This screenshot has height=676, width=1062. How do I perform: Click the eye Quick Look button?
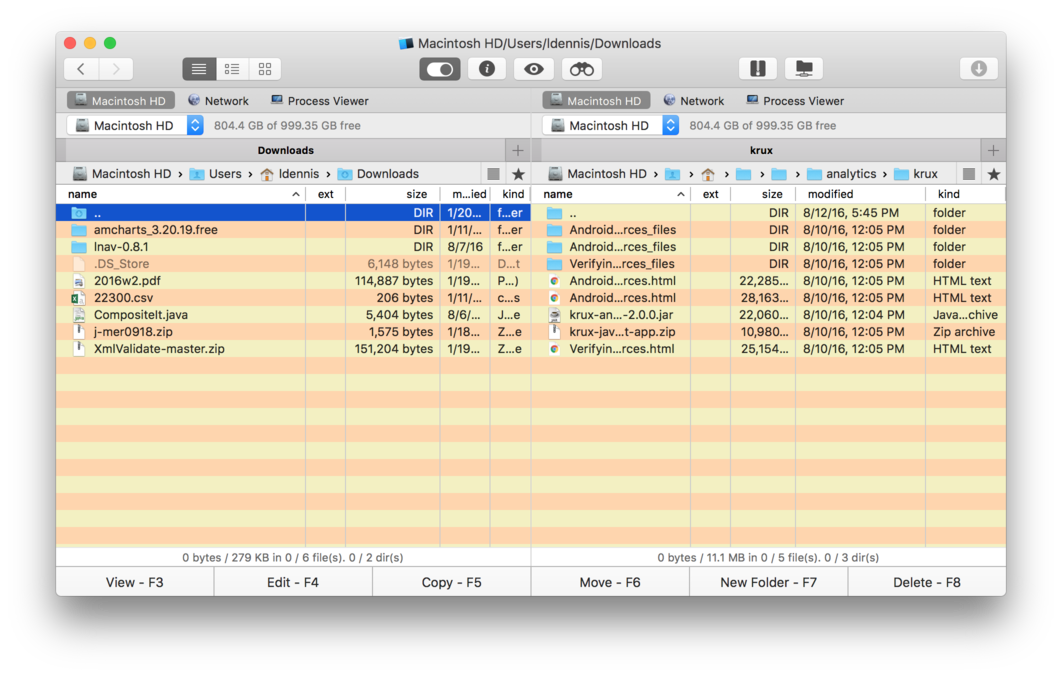coord(534,69)
